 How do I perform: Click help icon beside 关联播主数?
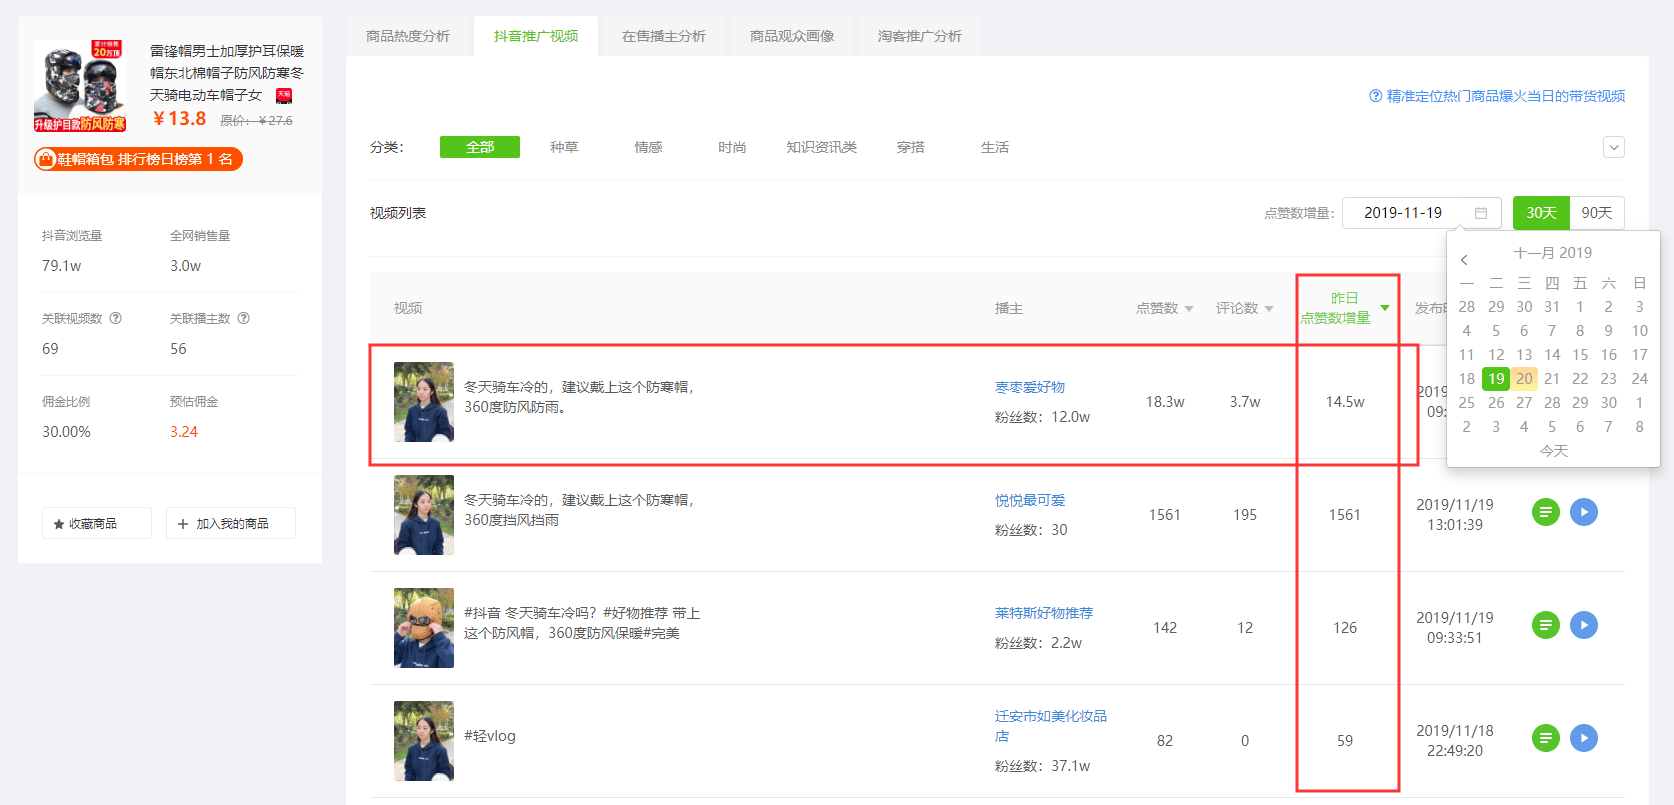tap(244, 318)
